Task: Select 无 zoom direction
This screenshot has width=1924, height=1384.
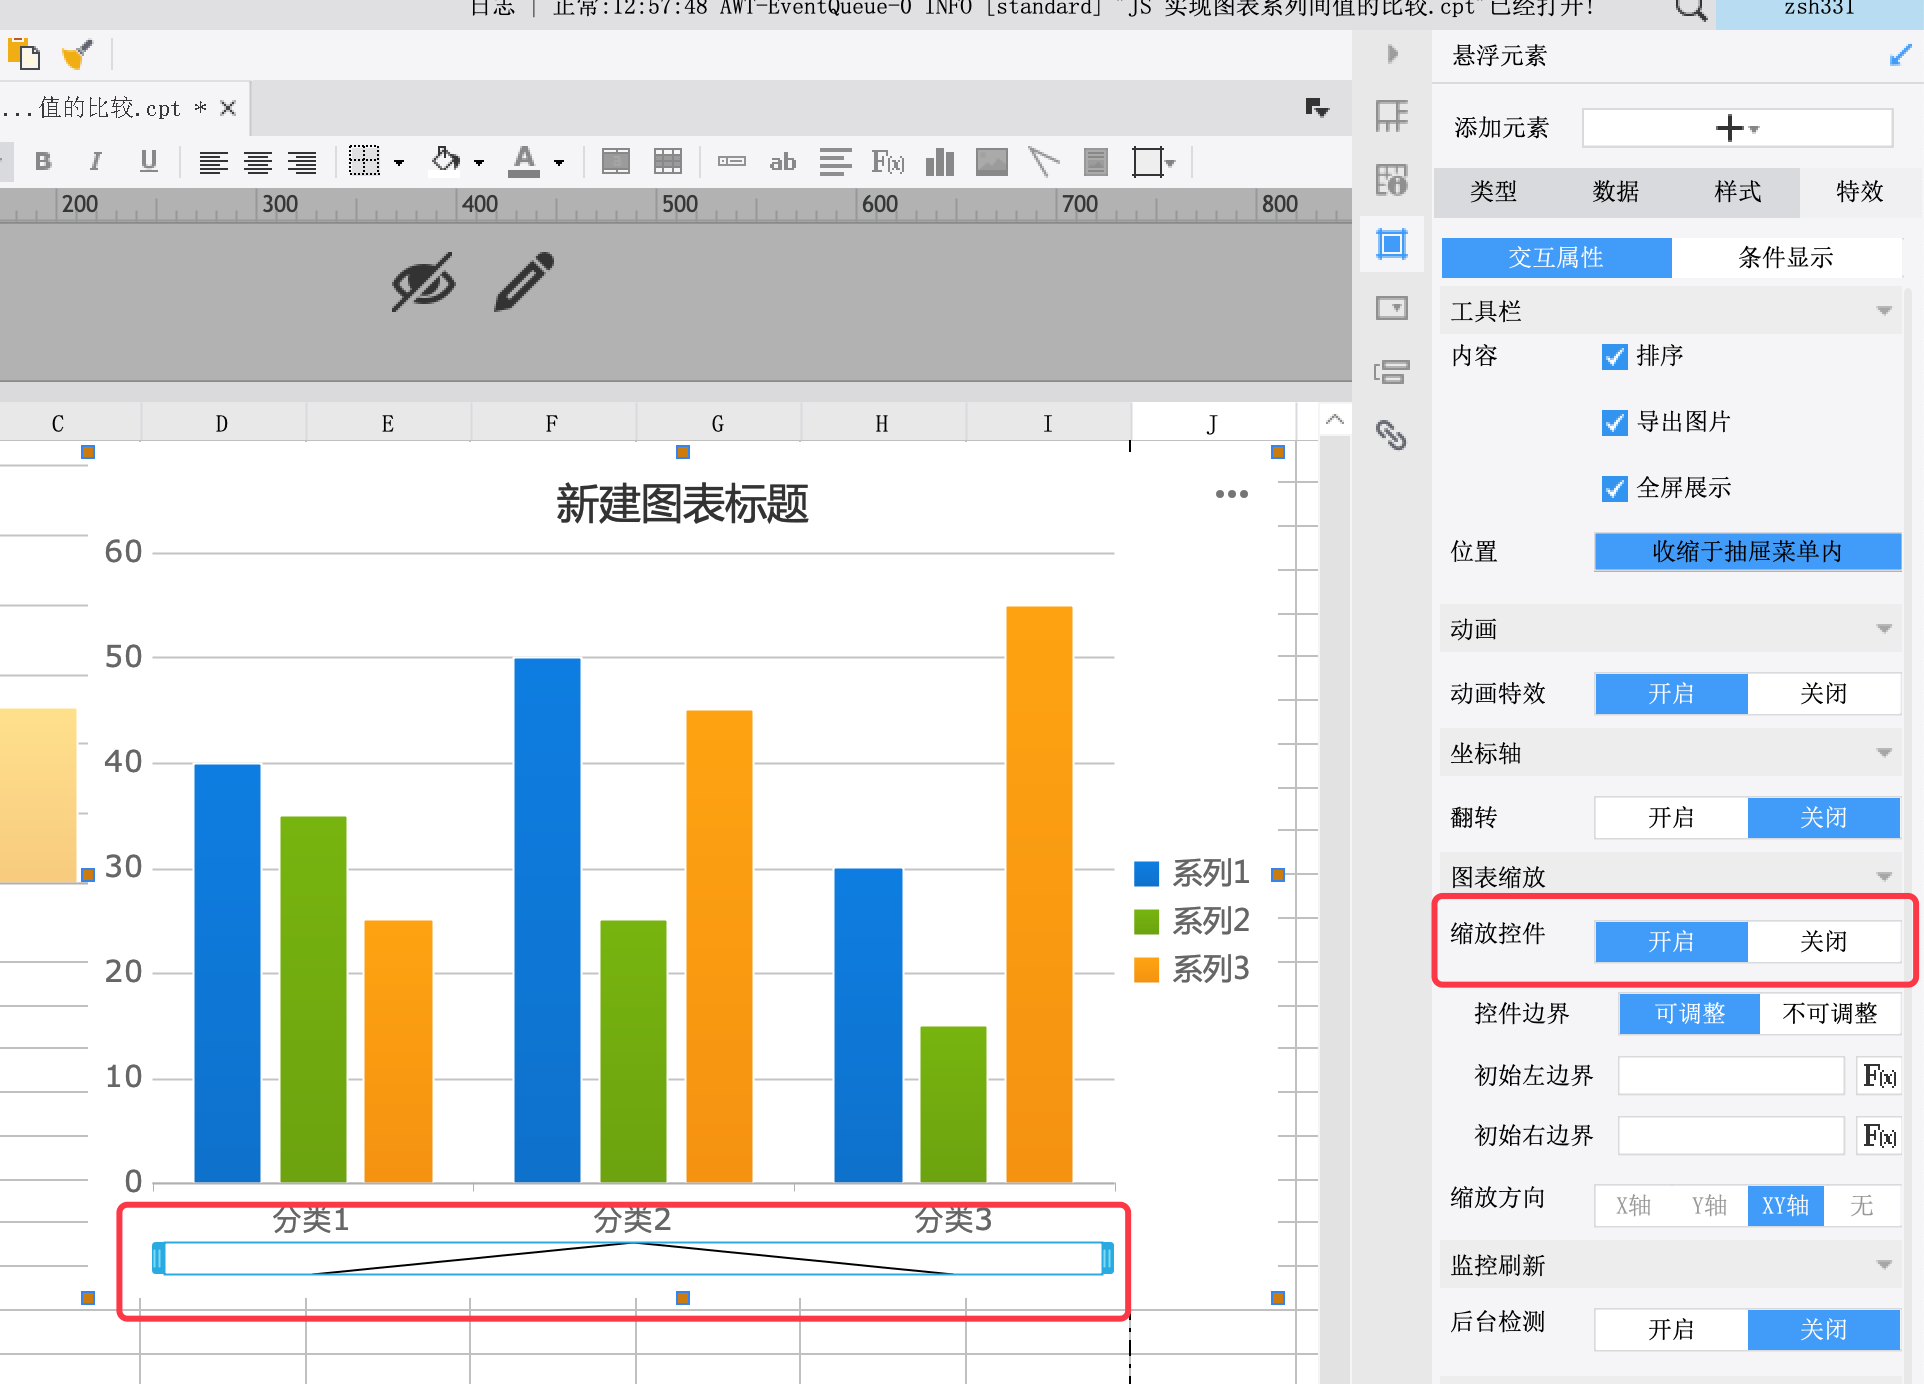Action: click(x=1861, y=1205)
